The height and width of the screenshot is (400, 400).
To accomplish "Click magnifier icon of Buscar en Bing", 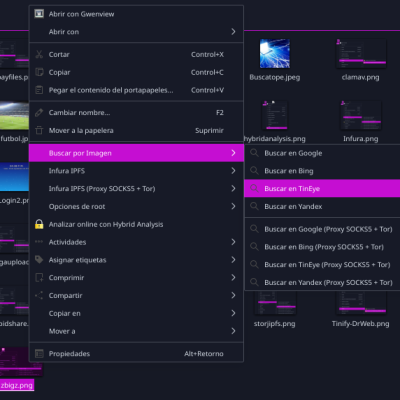I will coord(254,171).
